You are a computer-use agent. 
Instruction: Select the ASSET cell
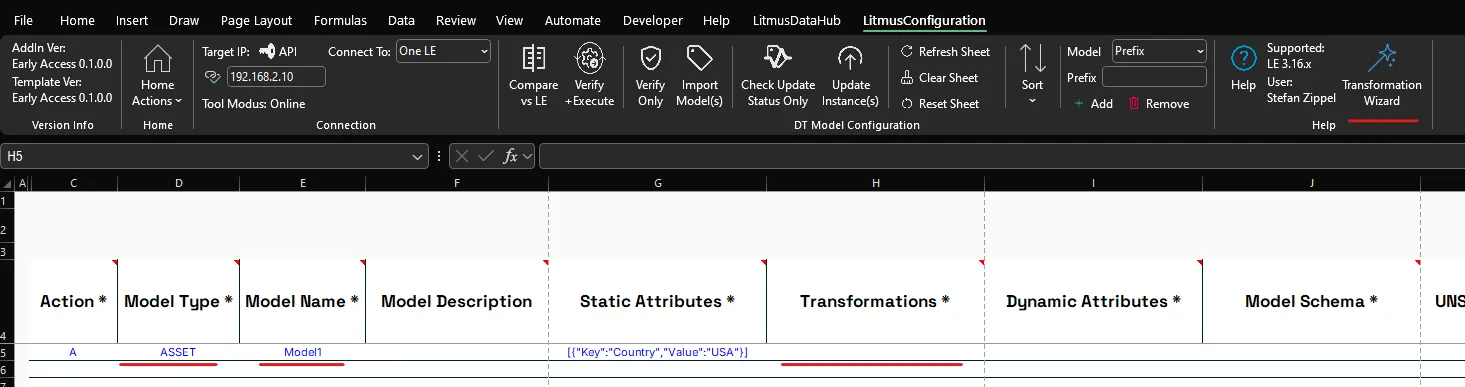(178, 352)
